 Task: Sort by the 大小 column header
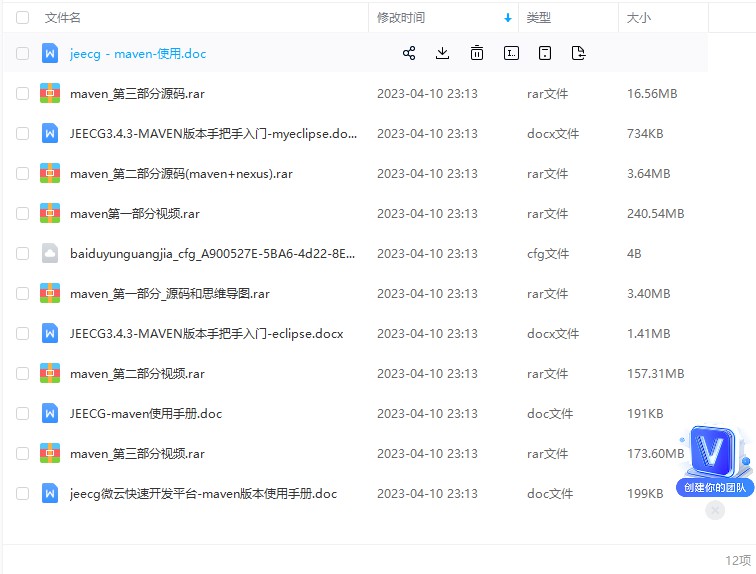click(x=639, y=18)
